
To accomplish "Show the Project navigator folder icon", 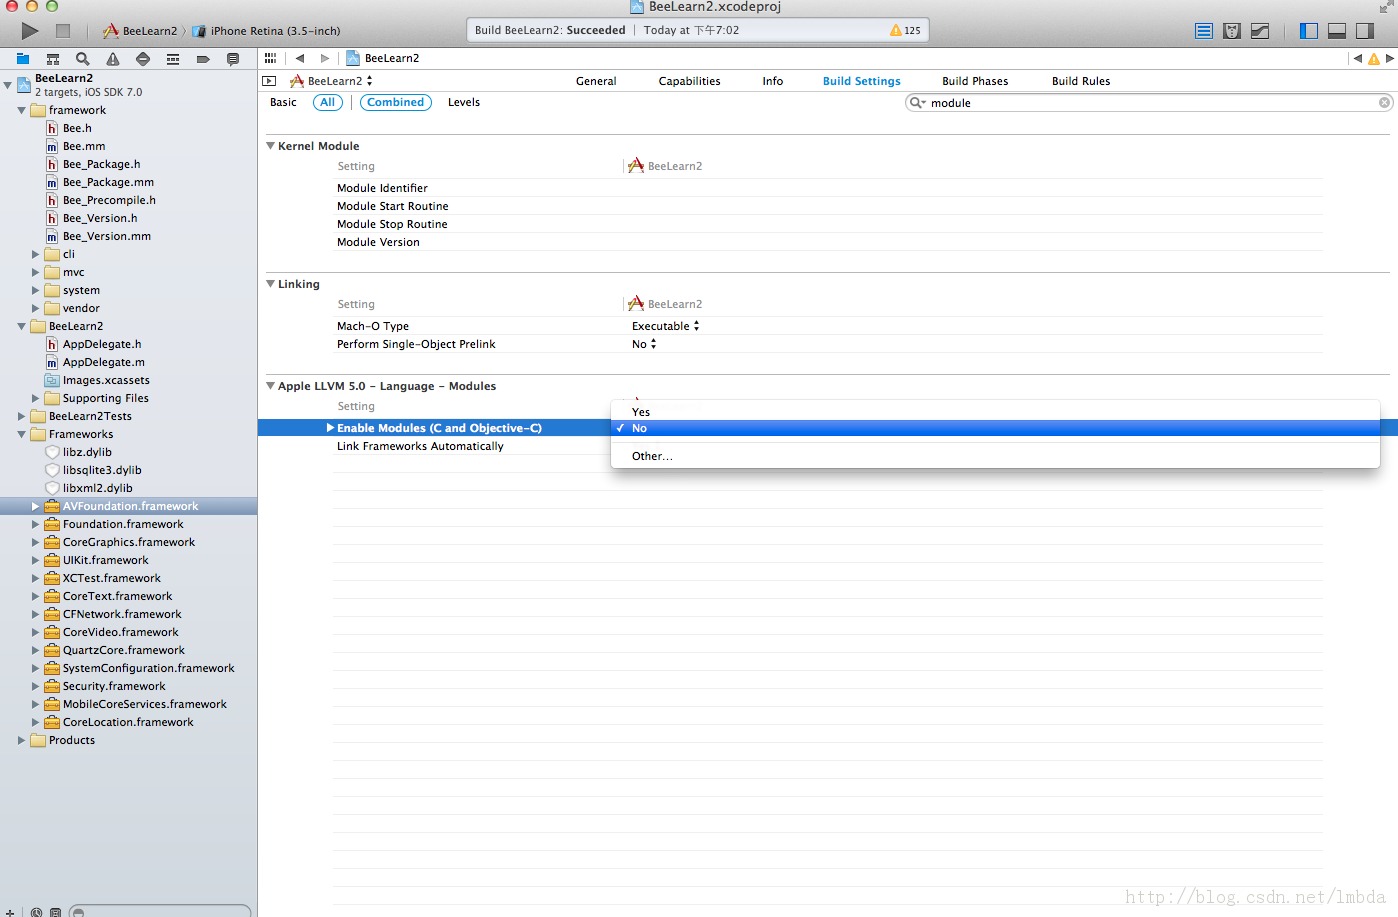I will coord(23,59).
